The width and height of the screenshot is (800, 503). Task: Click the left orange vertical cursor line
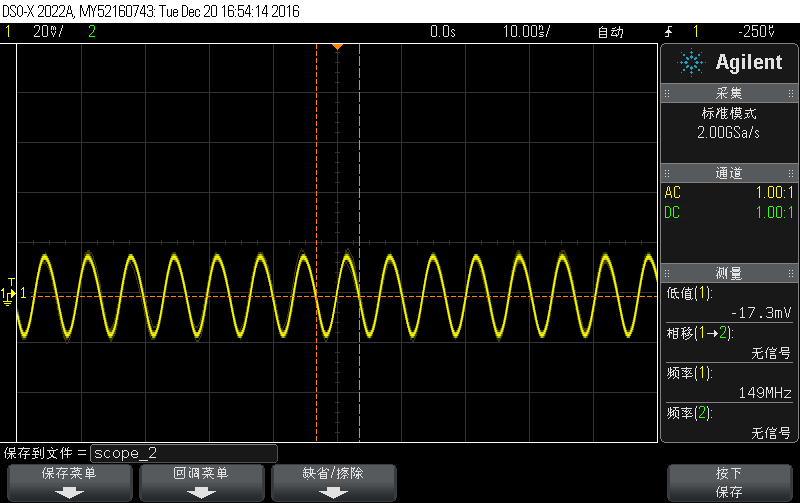[x=316, y=243]
